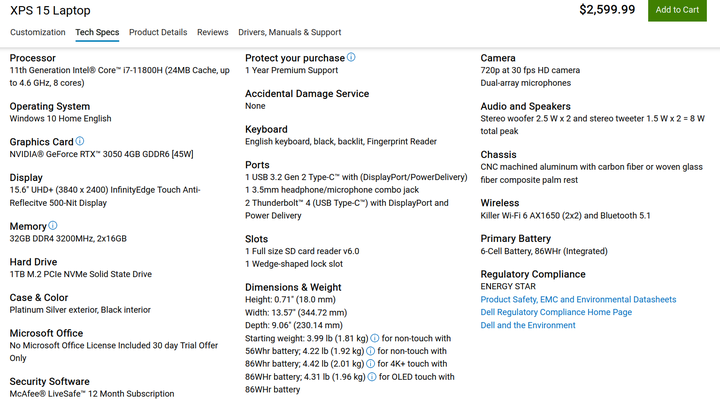This screenshot has height=399, width=720.
Task: Click the Chassis heading
Action: [x=498, y=155]
